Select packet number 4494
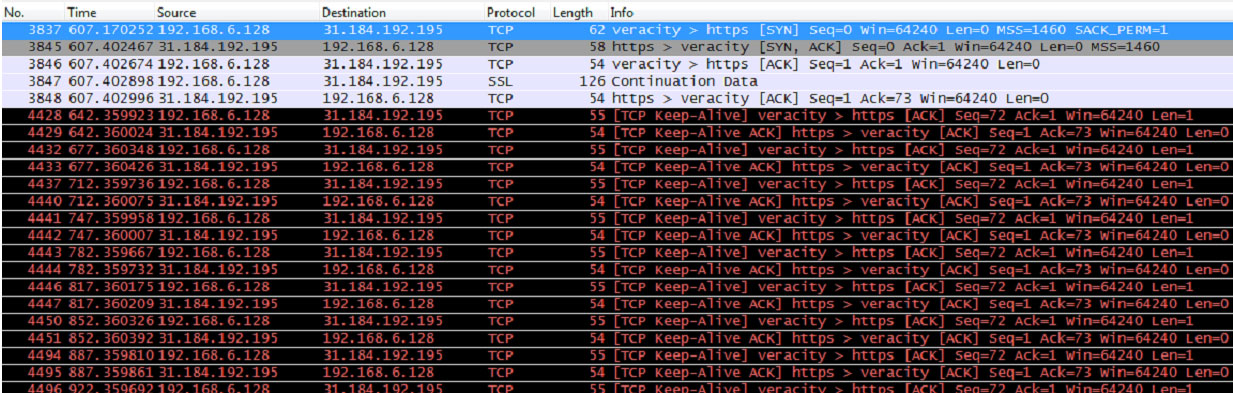Viewport: 1233px width, 393px height. pyautogui.click(x=616, y=354)
